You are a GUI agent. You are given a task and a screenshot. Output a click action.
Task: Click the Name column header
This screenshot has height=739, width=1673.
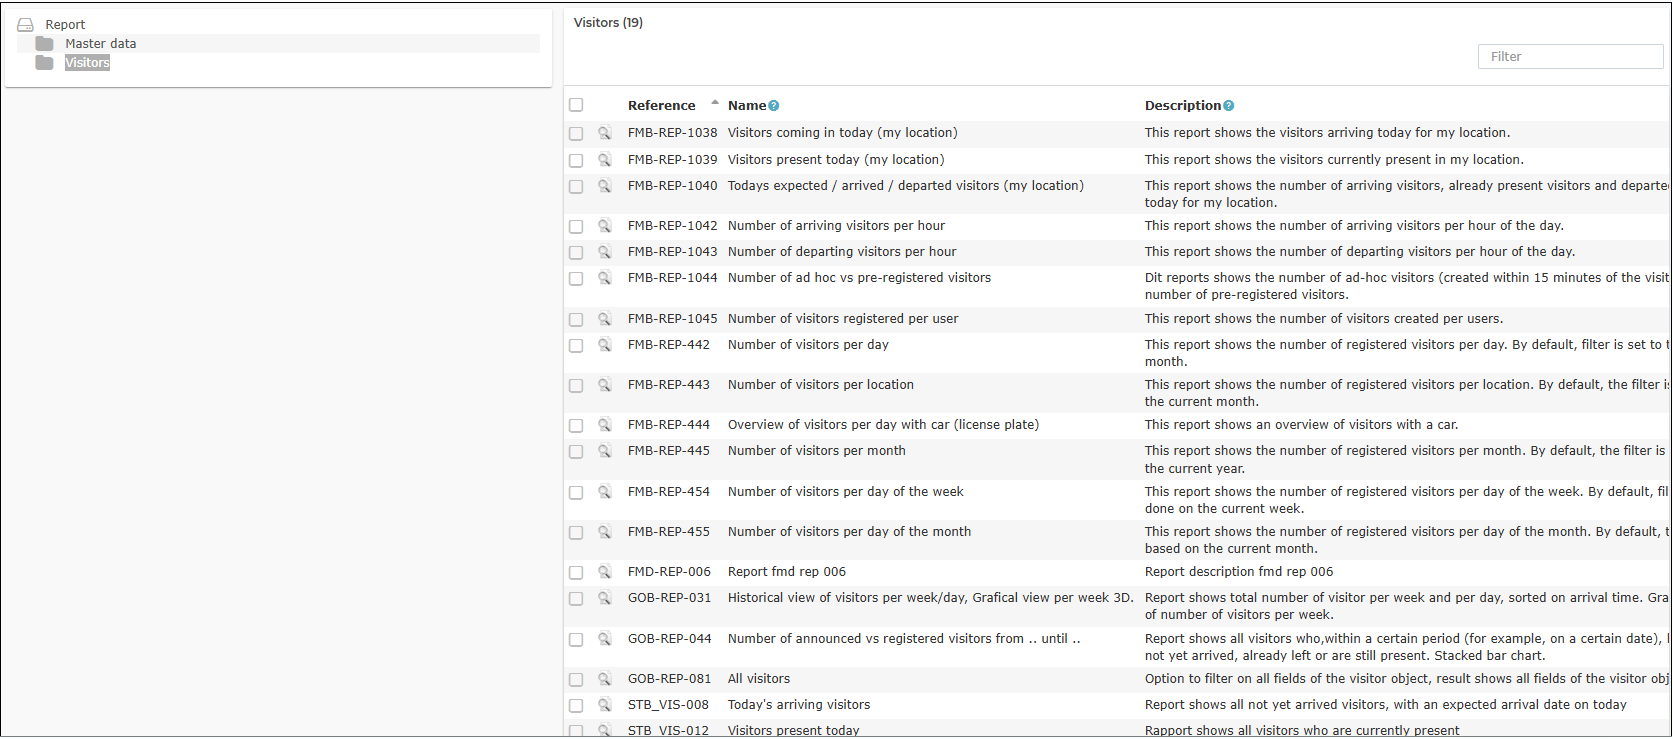coord(747,106)
